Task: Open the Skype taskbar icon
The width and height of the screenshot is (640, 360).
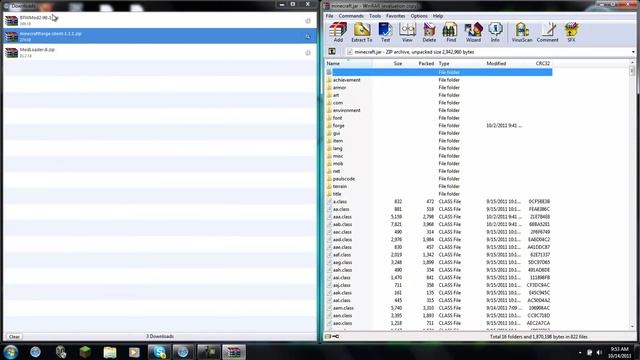Action: click(x=159, y=352)
